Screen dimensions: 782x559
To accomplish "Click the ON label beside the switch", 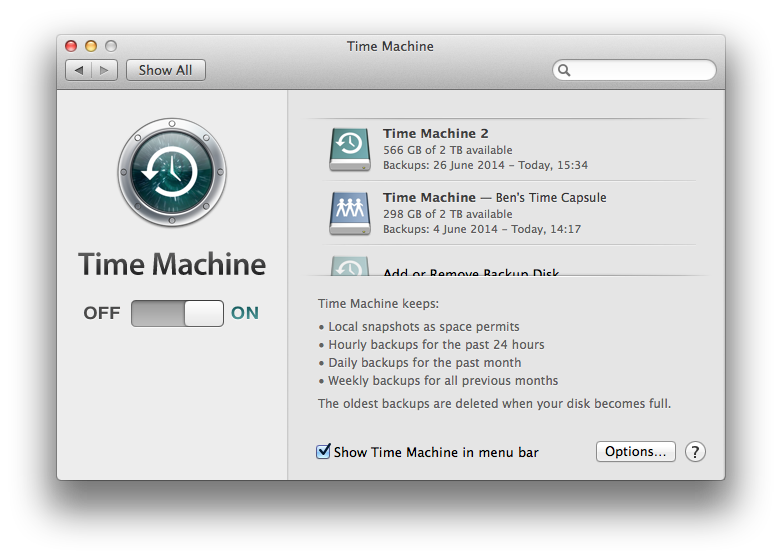I will [245, 313].
